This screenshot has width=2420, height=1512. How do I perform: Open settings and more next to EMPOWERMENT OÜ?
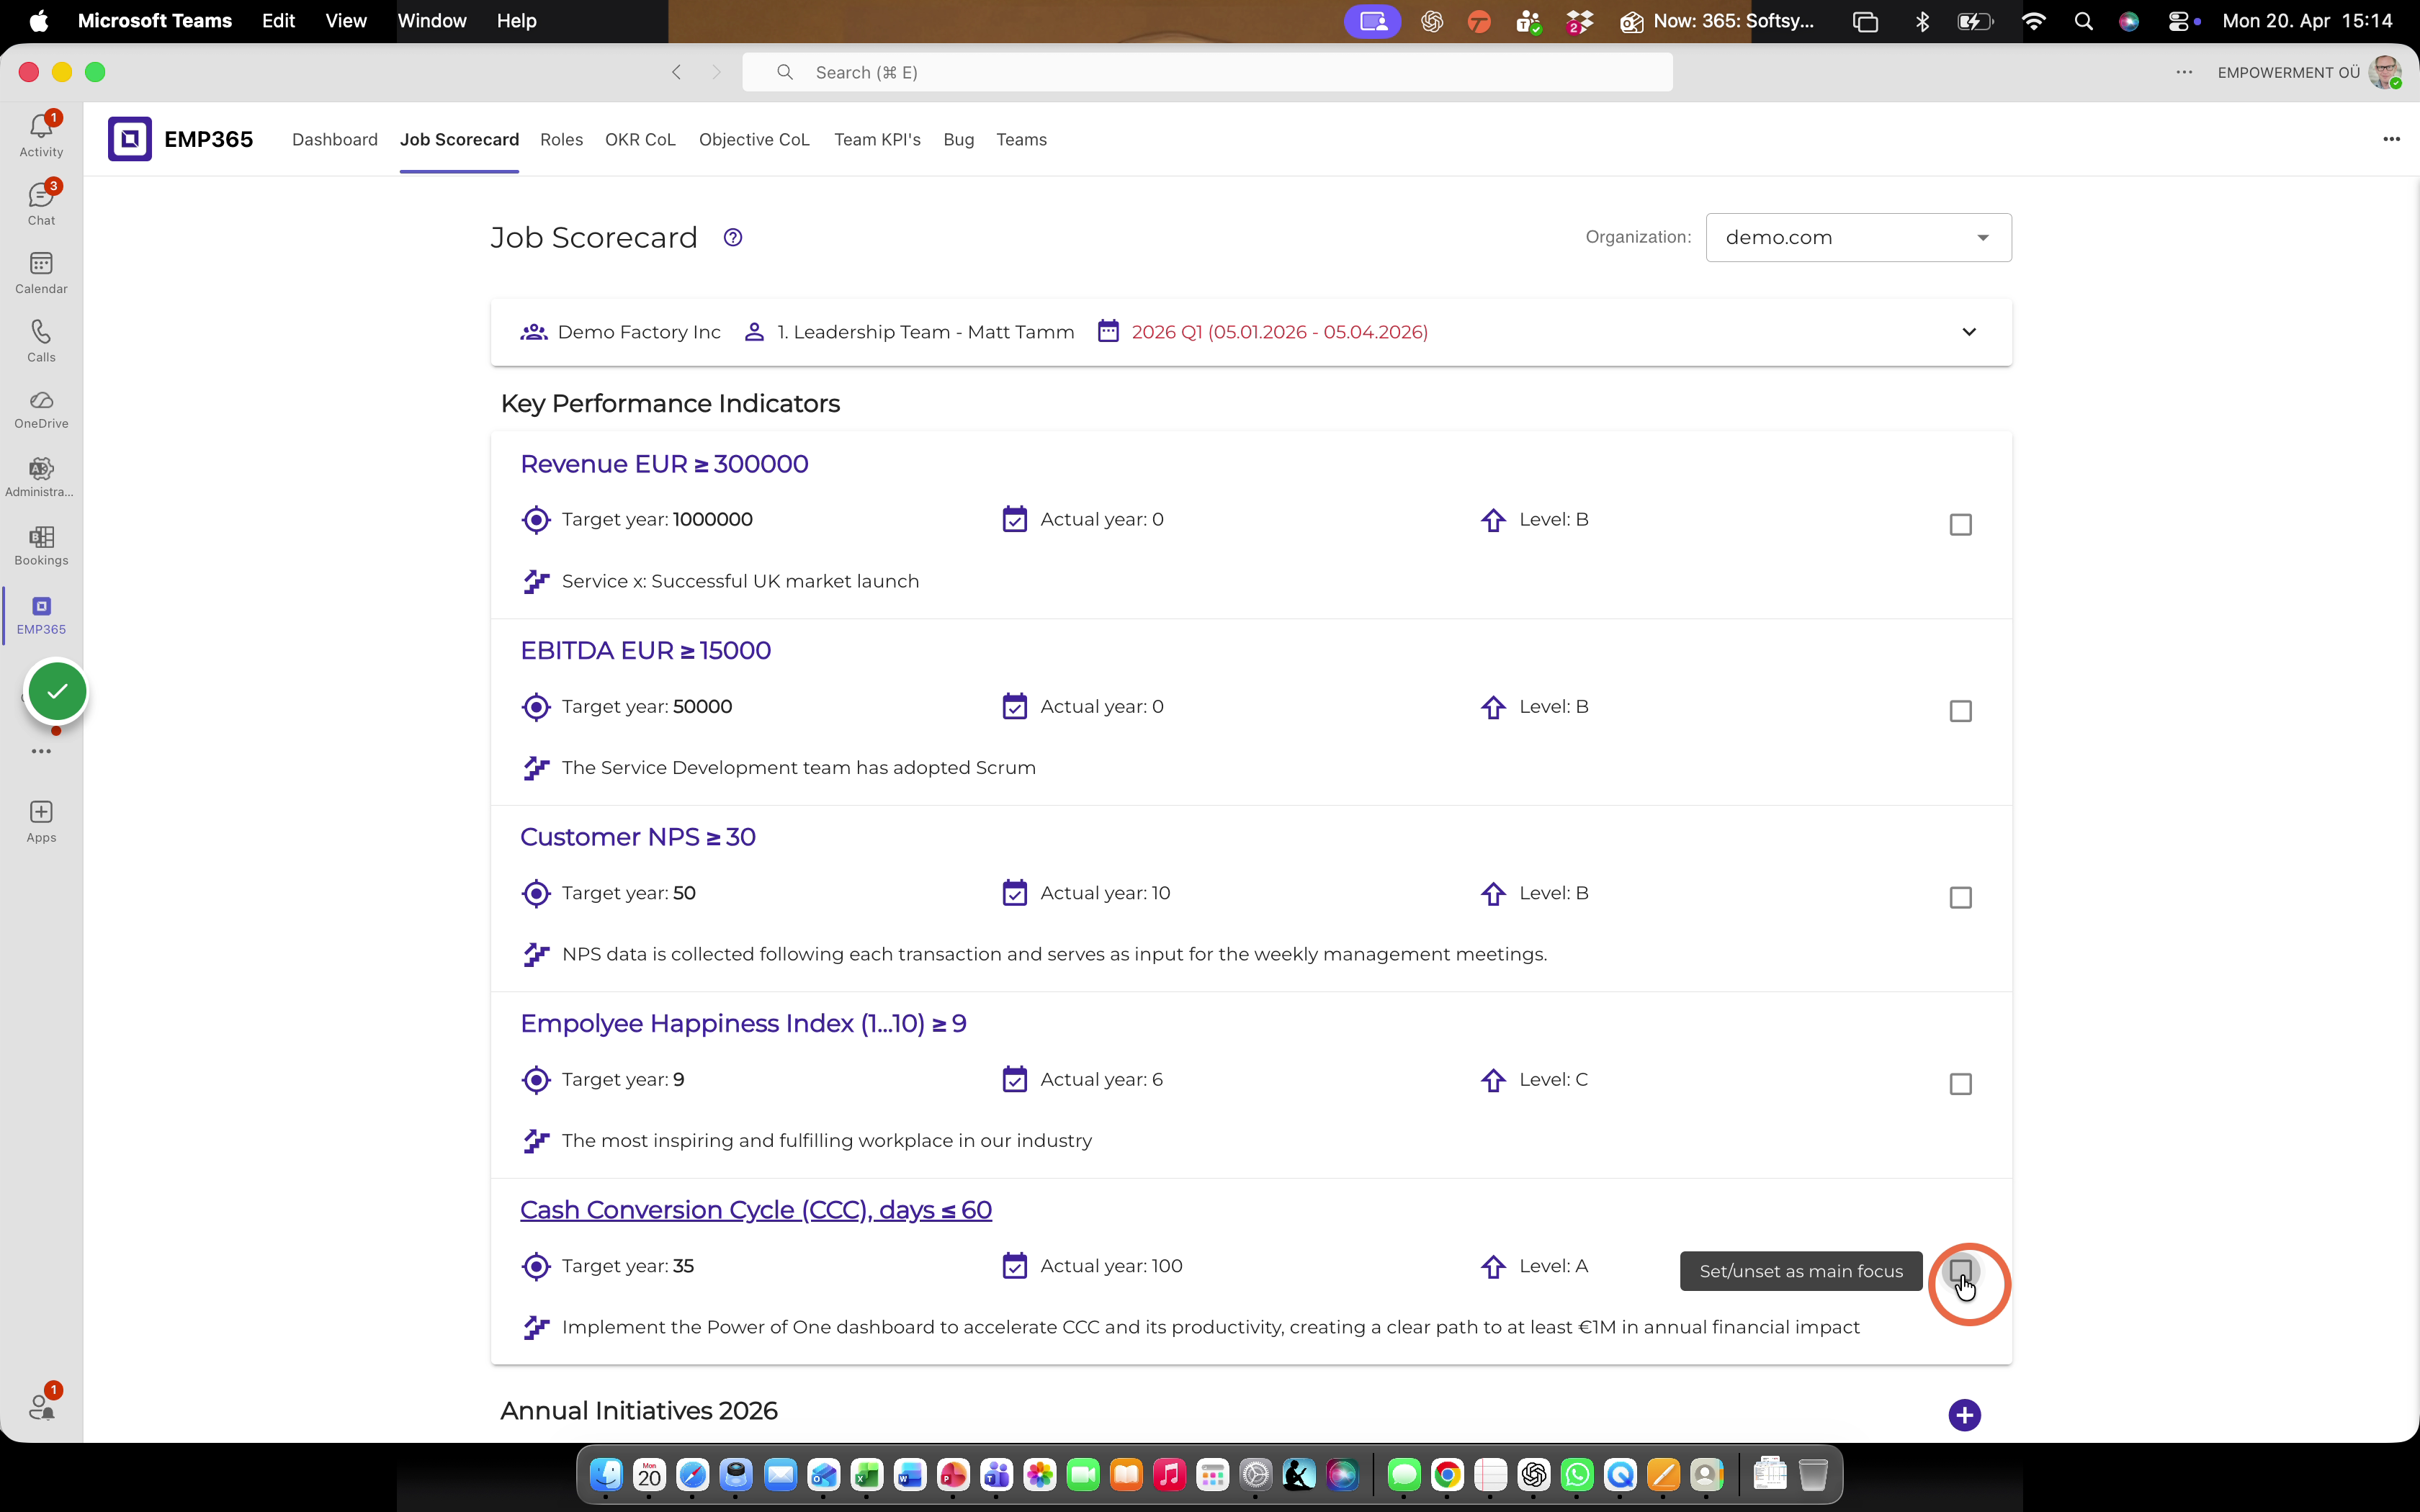[2184, 72]
